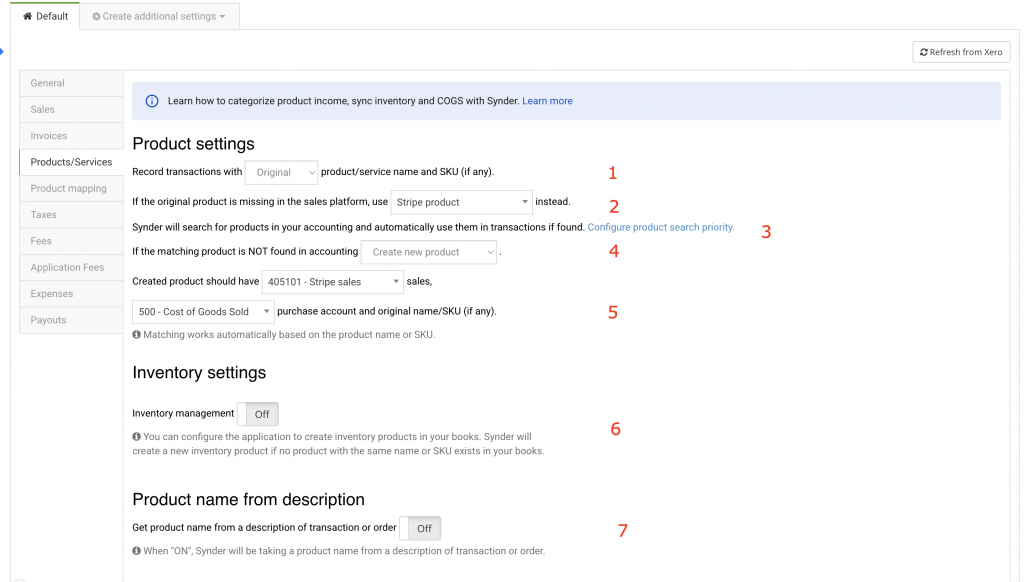Click the info icon beside Matching works automatically

[136, 335]
